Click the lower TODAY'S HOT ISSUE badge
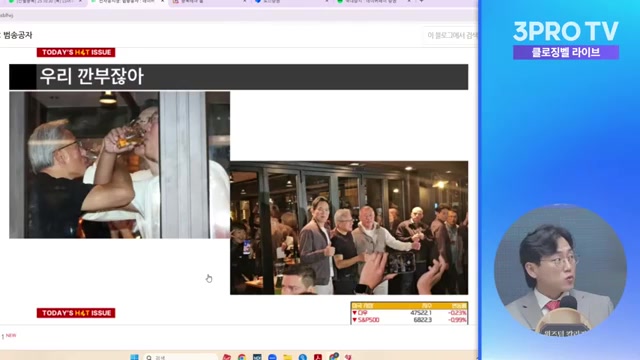Image resolution: width=640 pixels, height=360 pixels. (76, 313)
